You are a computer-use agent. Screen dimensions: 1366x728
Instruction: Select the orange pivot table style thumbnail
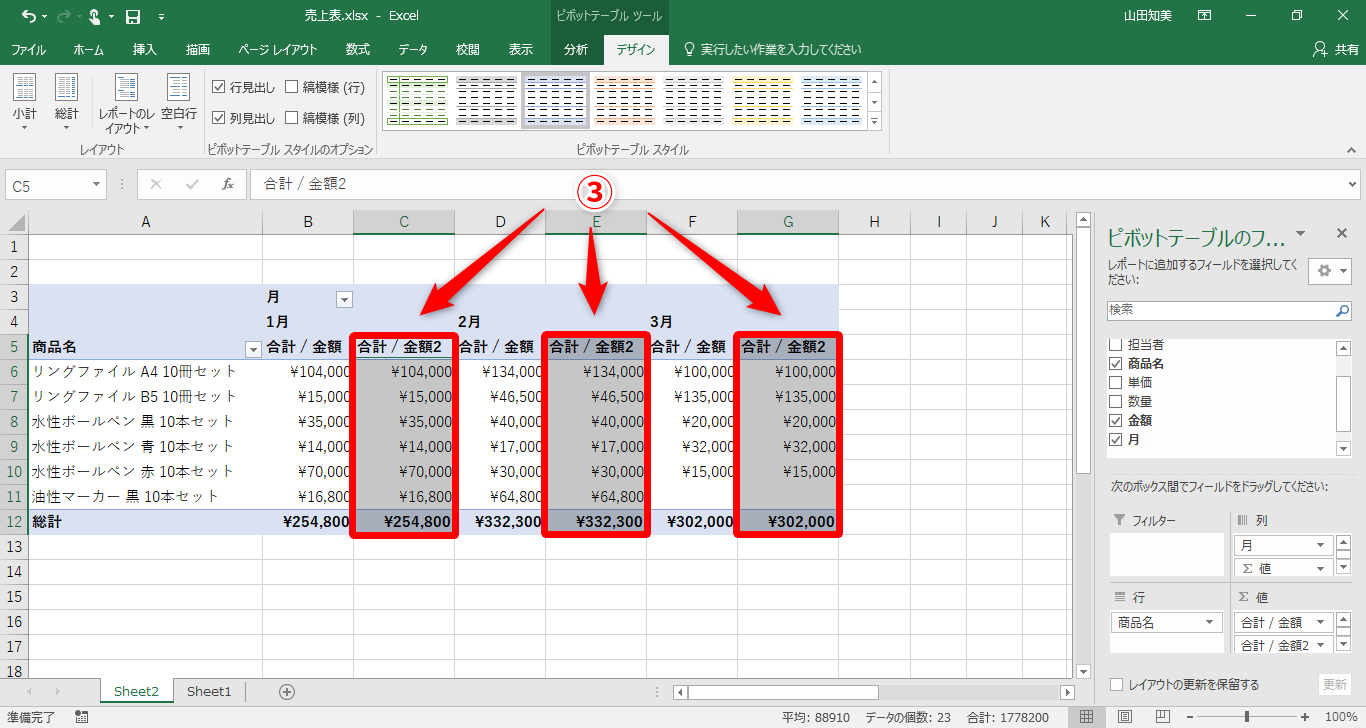point(625,101)
